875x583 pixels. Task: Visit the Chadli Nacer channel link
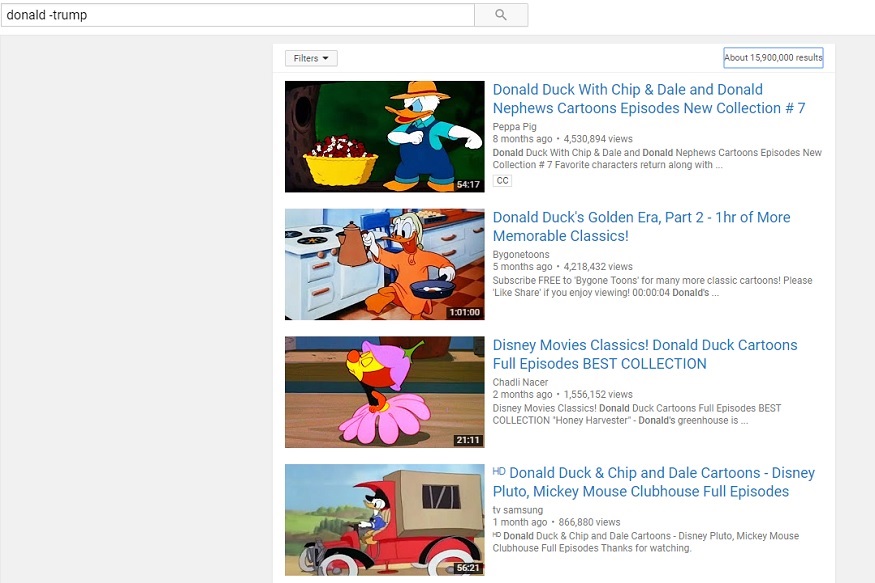pos(520,382)
